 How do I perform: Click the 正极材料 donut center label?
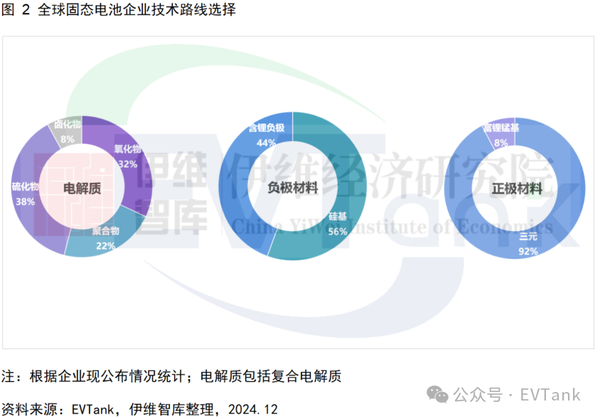pyautogui.click(x=516, y=187)
